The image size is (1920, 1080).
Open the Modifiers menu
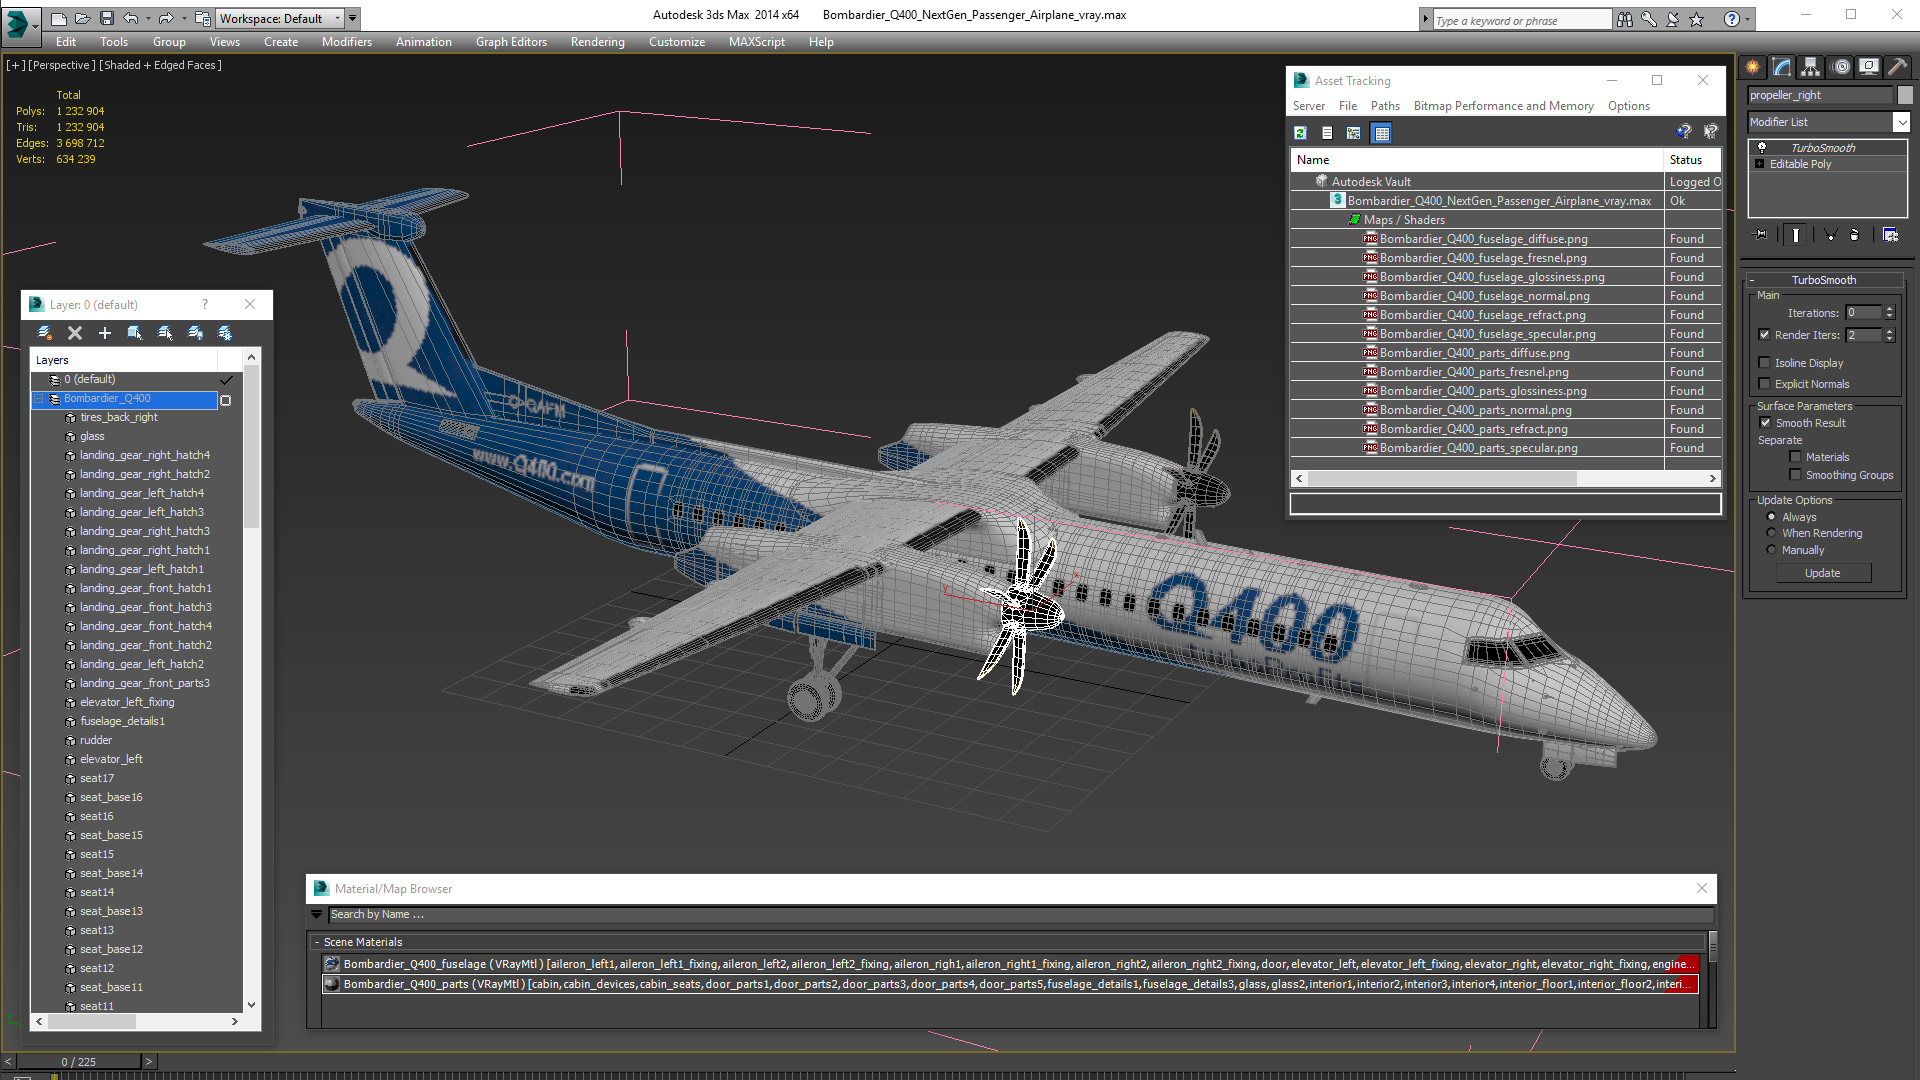point(346,42)
